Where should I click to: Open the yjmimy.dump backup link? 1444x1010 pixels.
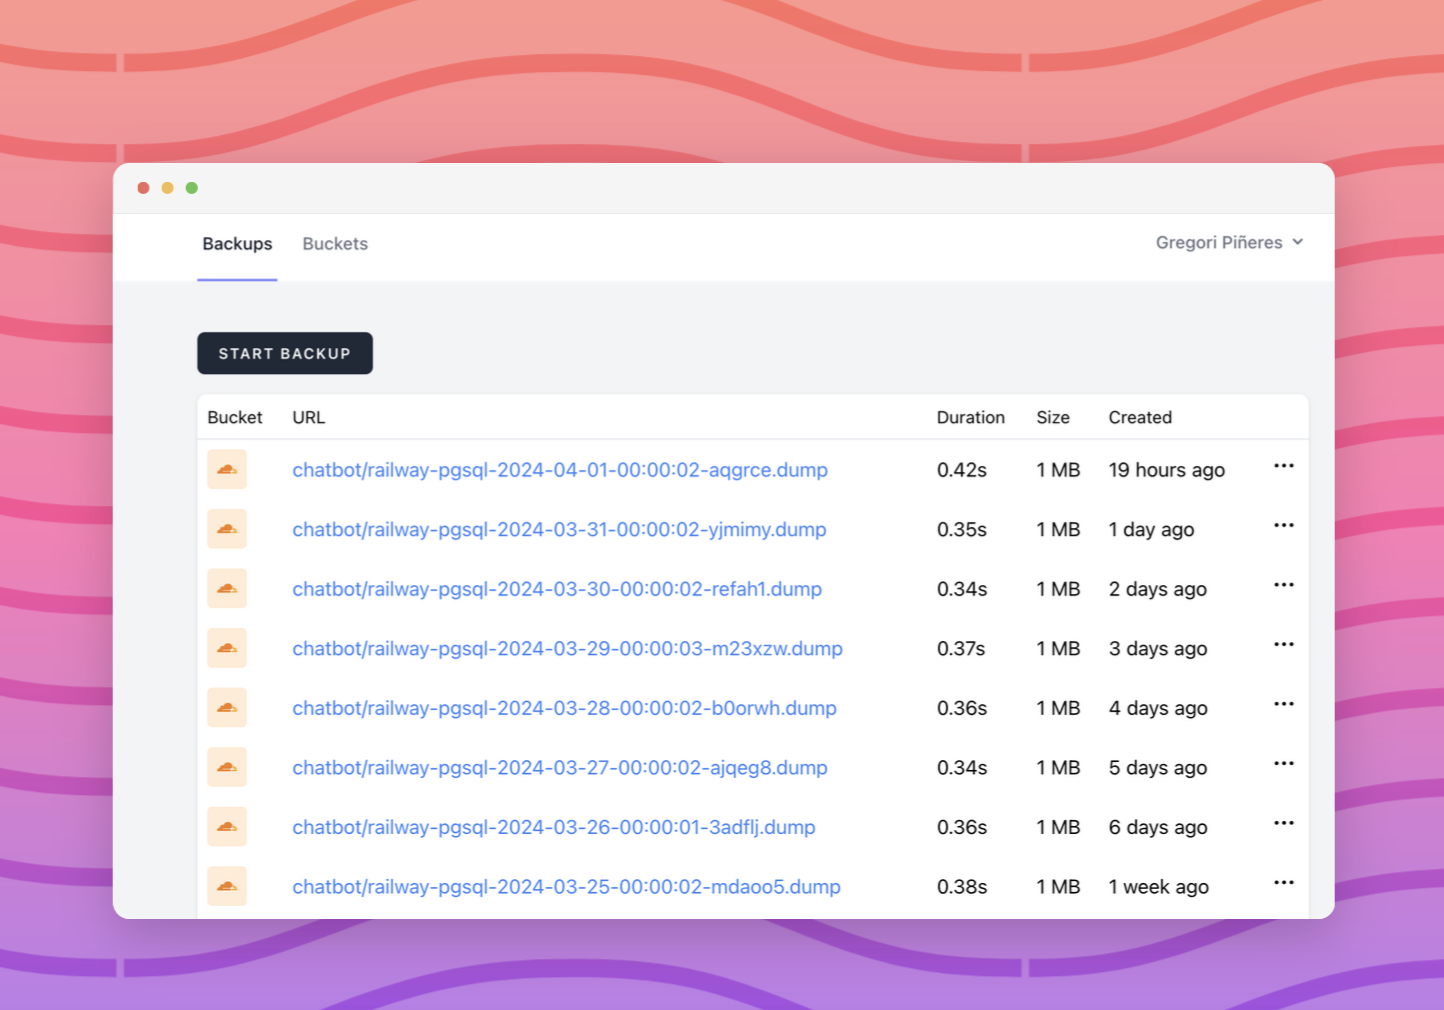(559, 529)
